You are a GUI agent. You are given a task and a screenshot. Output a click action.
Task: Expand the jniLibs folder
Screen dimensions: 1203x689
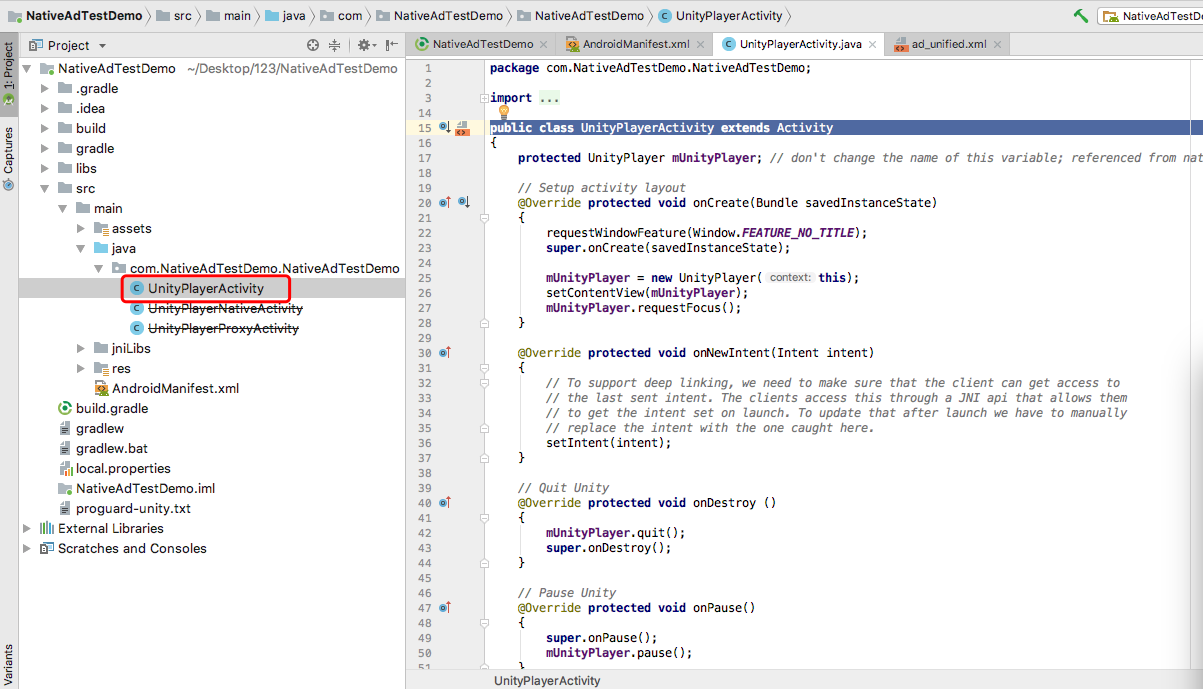(81, 349)
